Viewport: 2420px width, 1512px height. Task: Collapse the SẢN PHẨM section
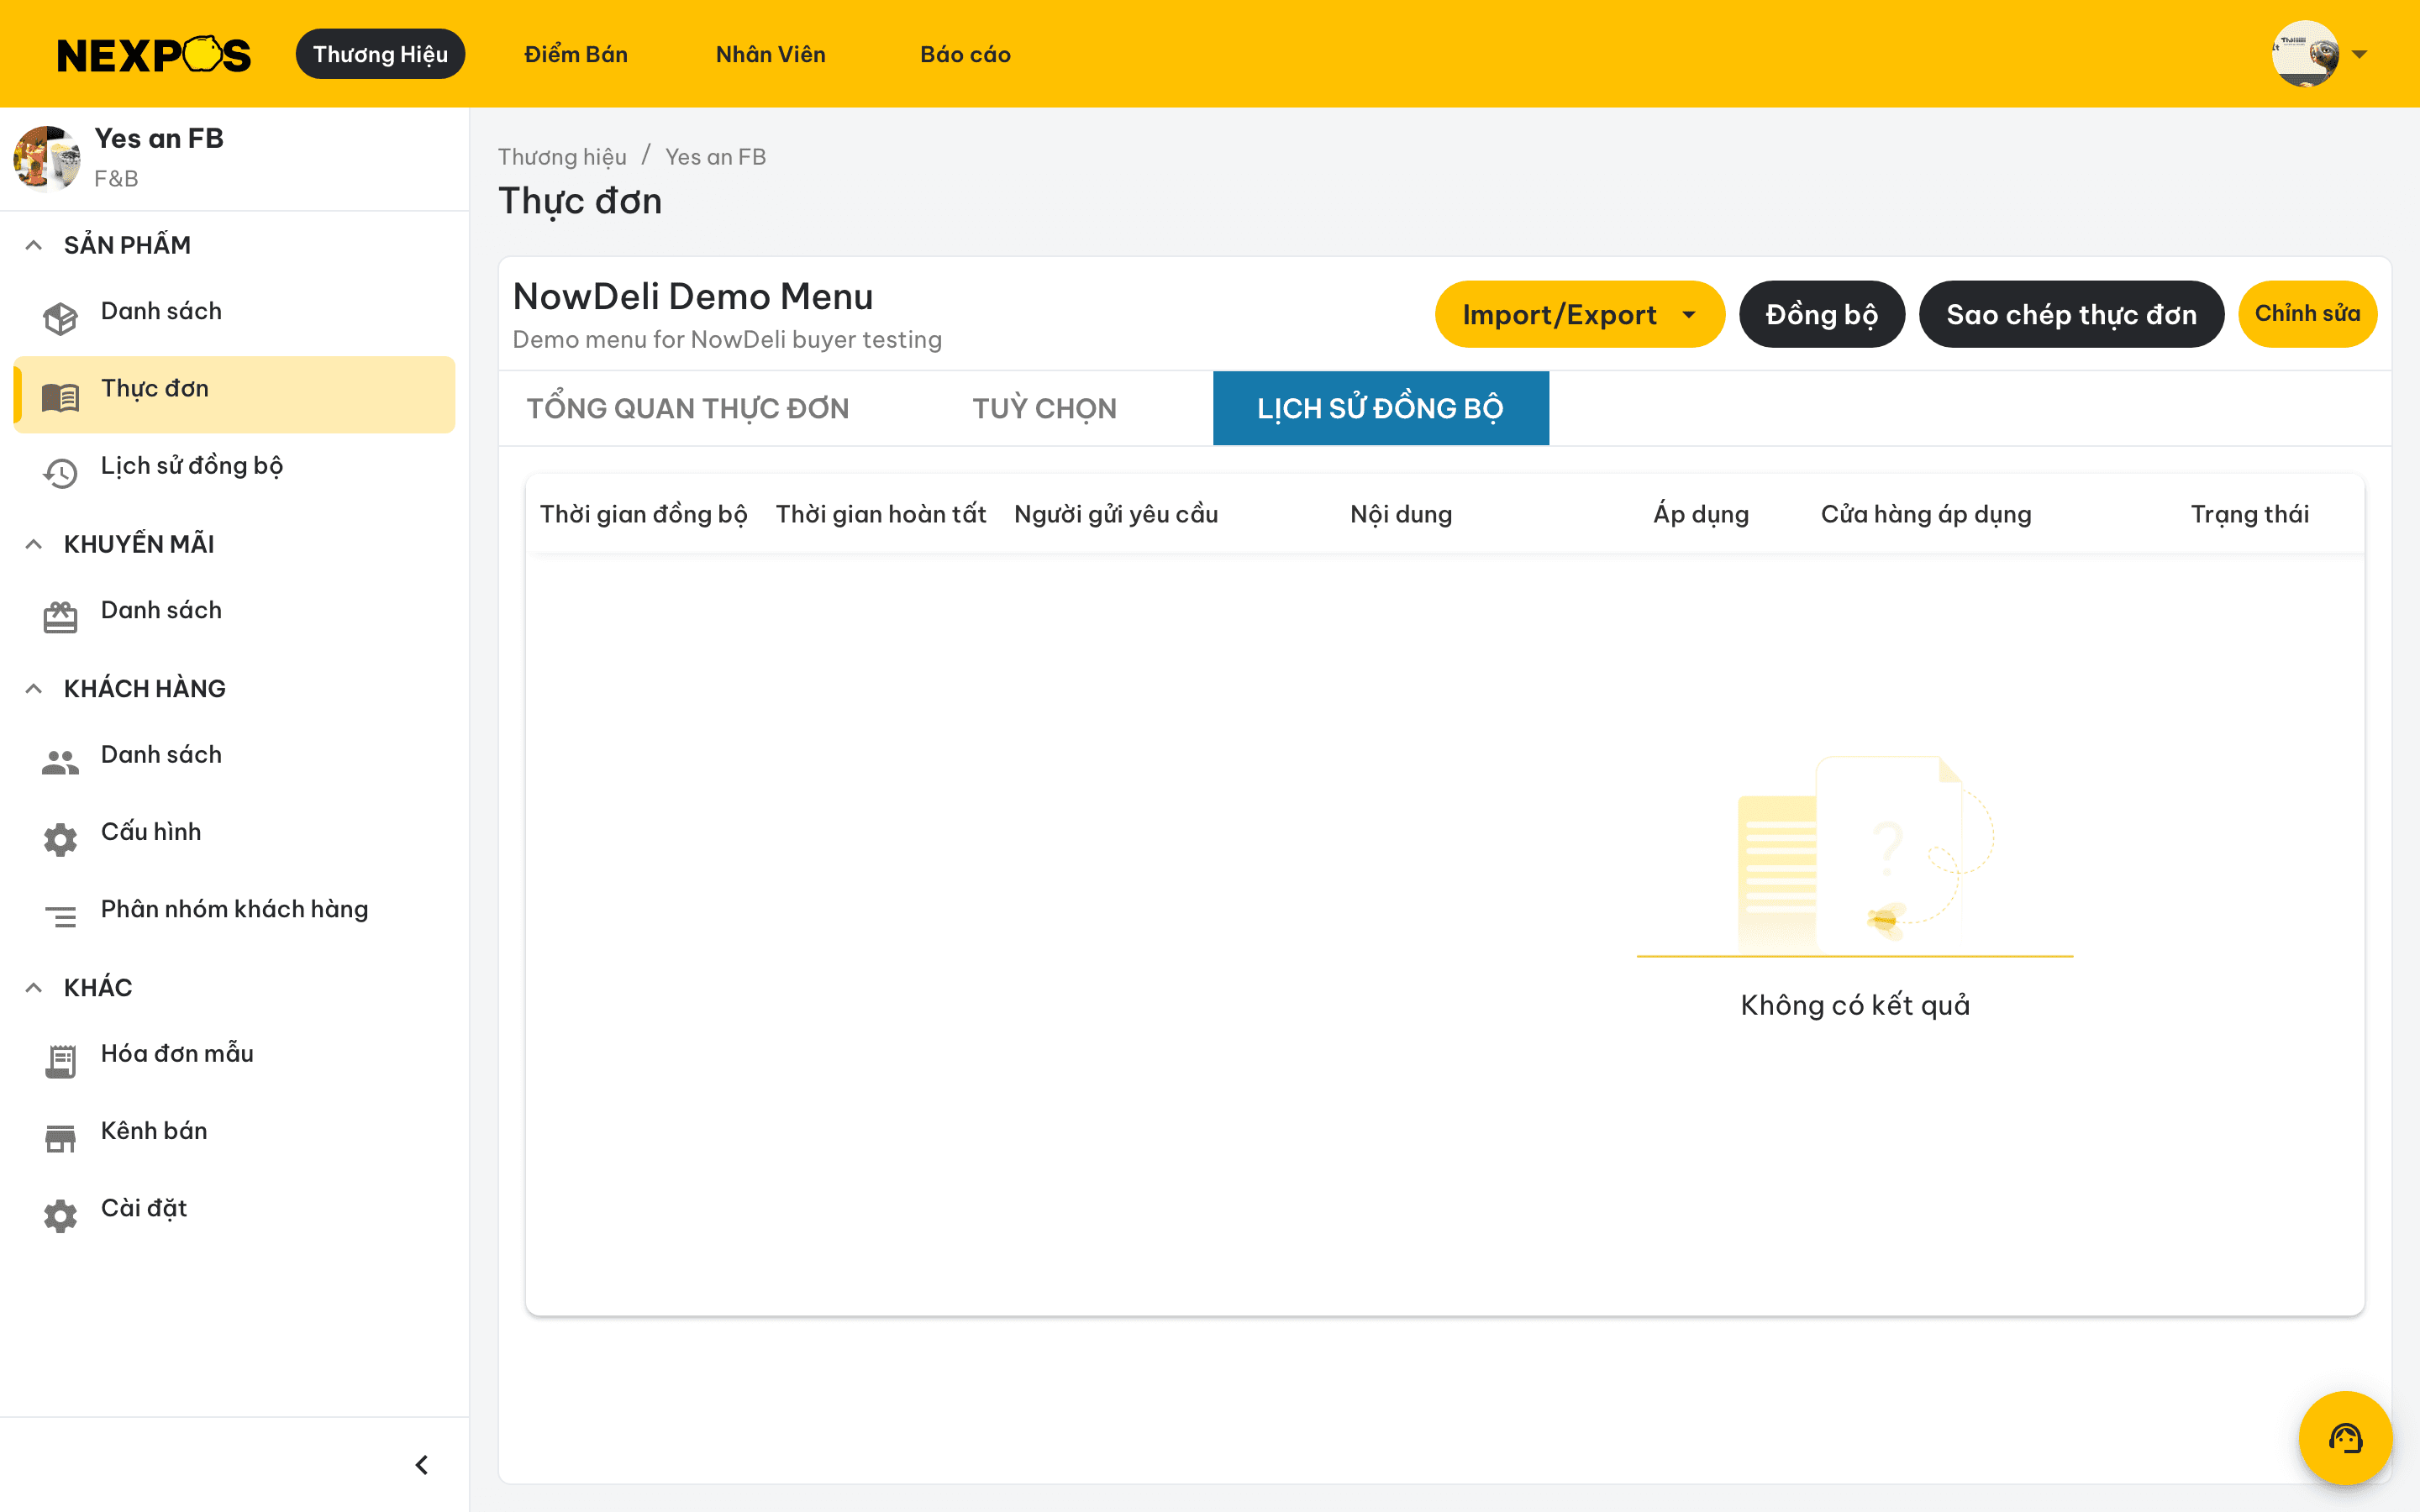click(x=34, y=245)
